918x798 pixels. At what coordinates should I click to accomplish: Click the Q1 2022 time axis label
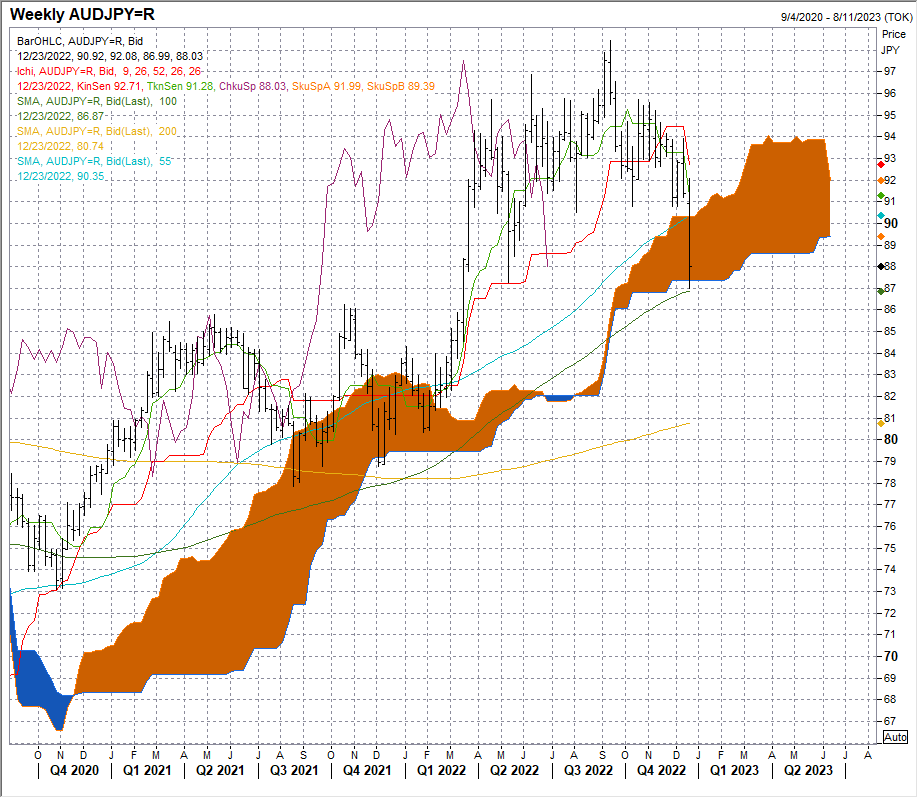click(441, 770)
